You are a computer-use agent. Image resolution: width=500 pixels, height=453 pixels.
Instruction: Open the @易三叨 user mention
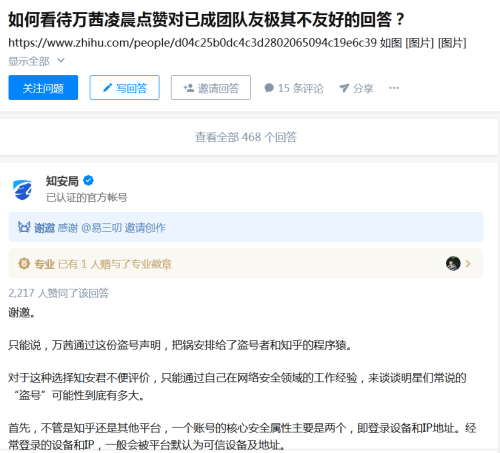click(x=101, y=228)
